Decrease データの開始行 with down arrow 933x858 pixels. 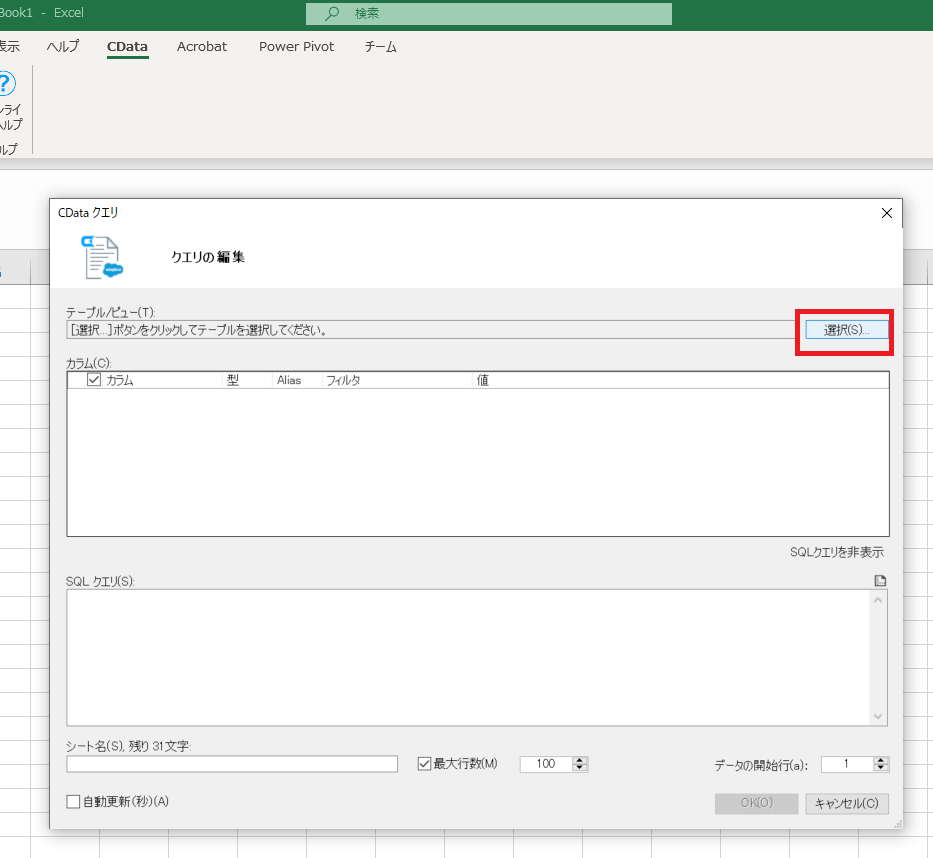(881, 768)
